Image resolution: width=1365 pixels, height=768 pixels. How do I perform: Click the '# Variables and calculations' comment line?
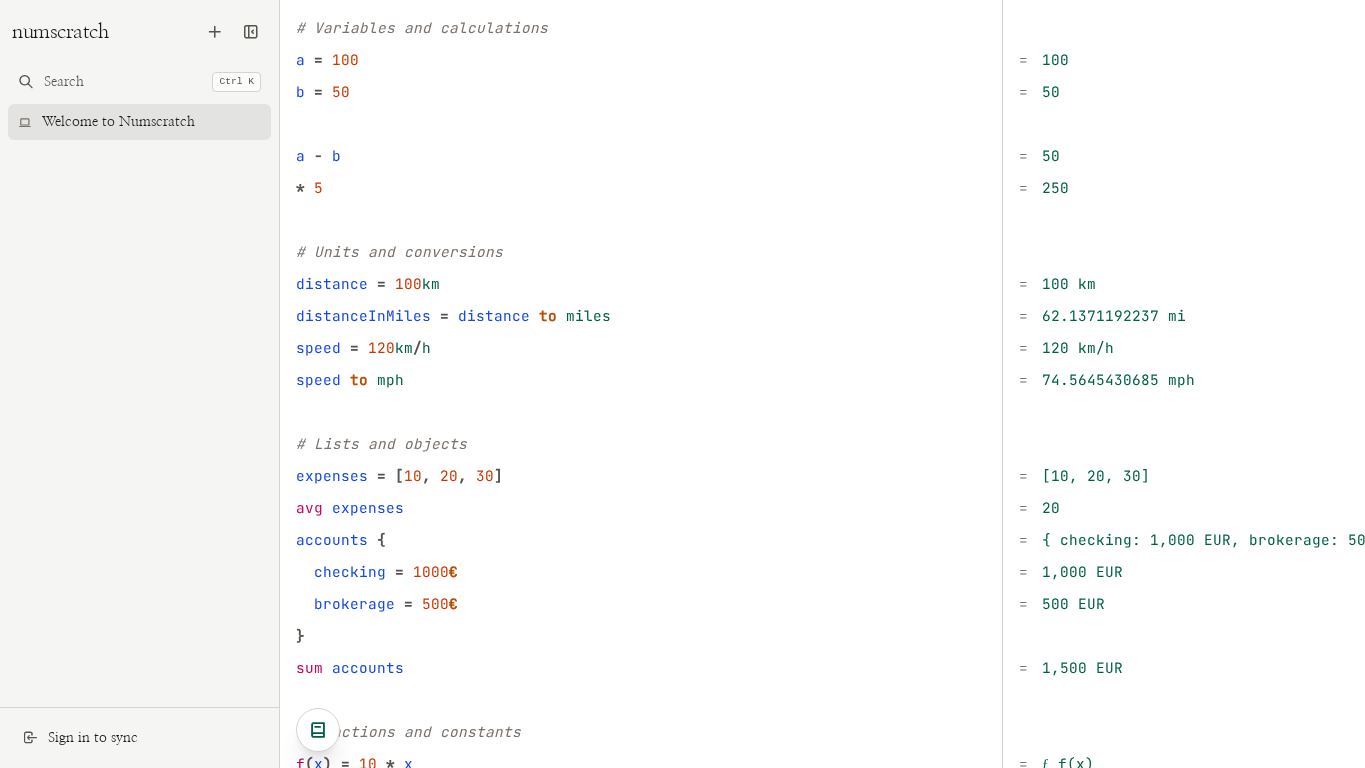pos(422,28)
